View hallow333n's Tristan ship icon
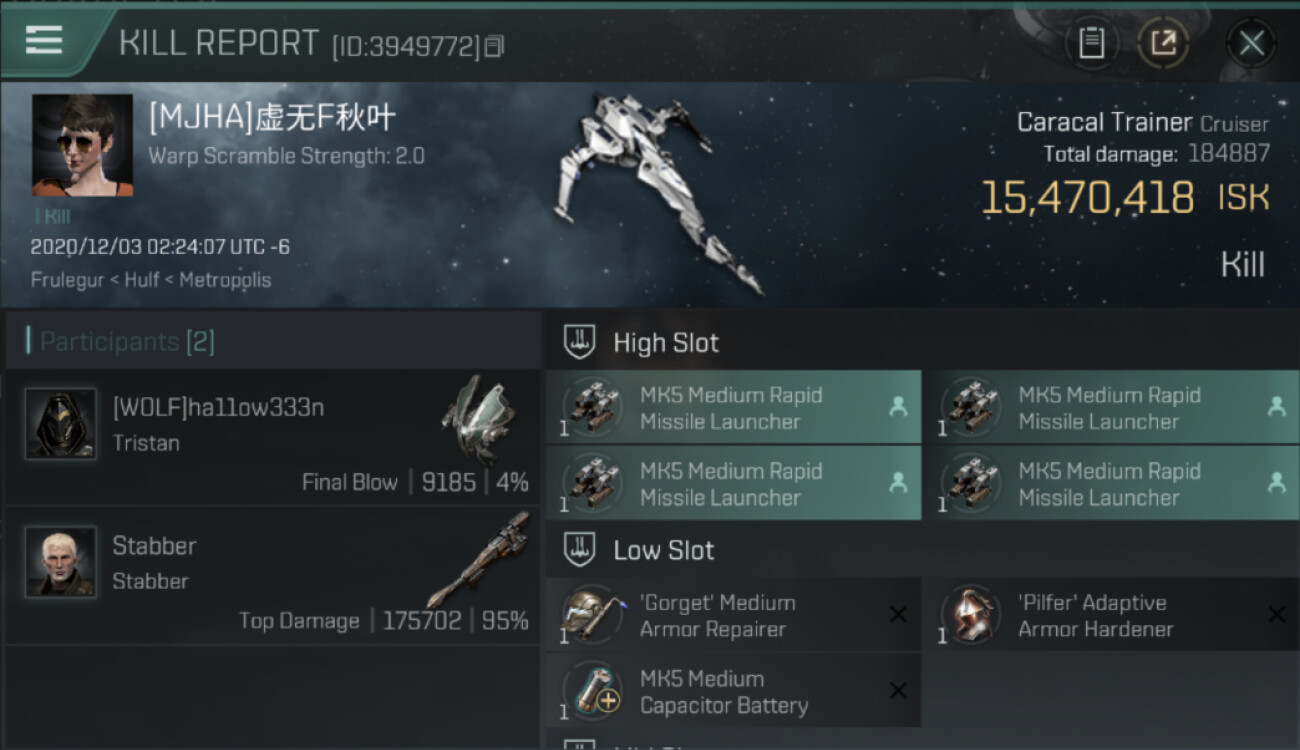Viewport: 1300px width, 750px height. coord(478,418)
